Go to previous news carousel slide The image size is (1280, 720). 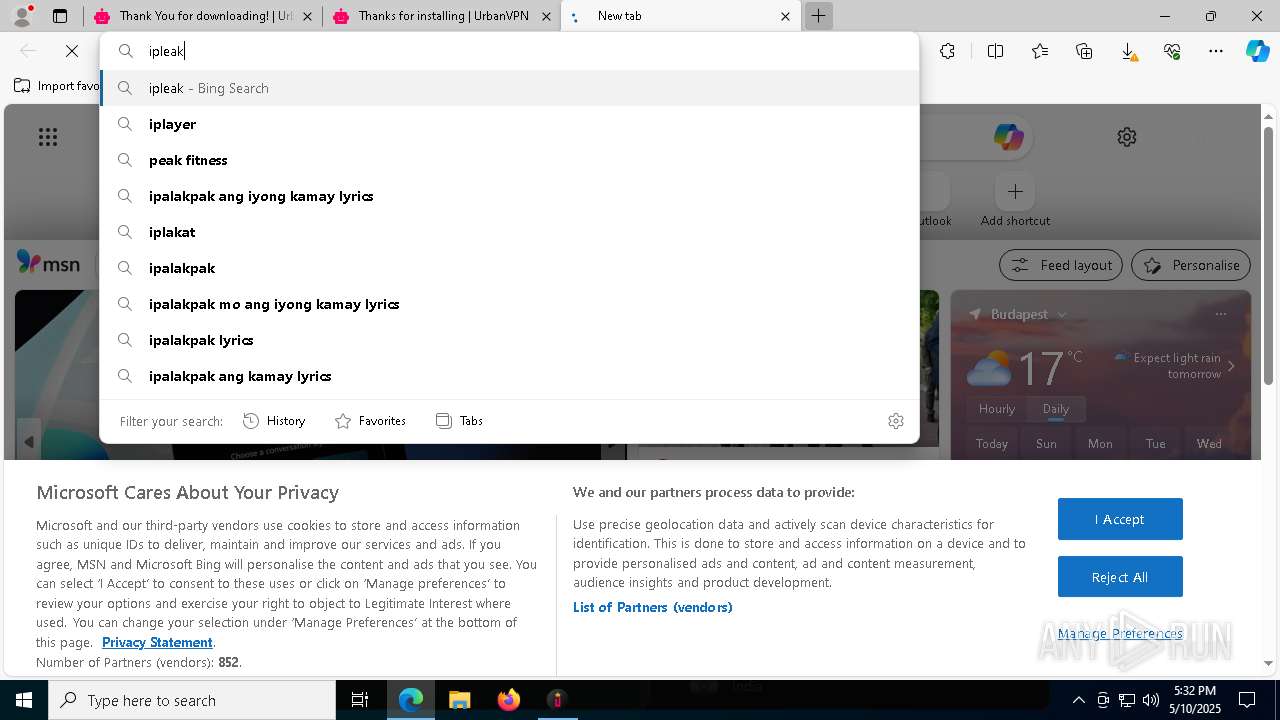click(x=29, y=441)
